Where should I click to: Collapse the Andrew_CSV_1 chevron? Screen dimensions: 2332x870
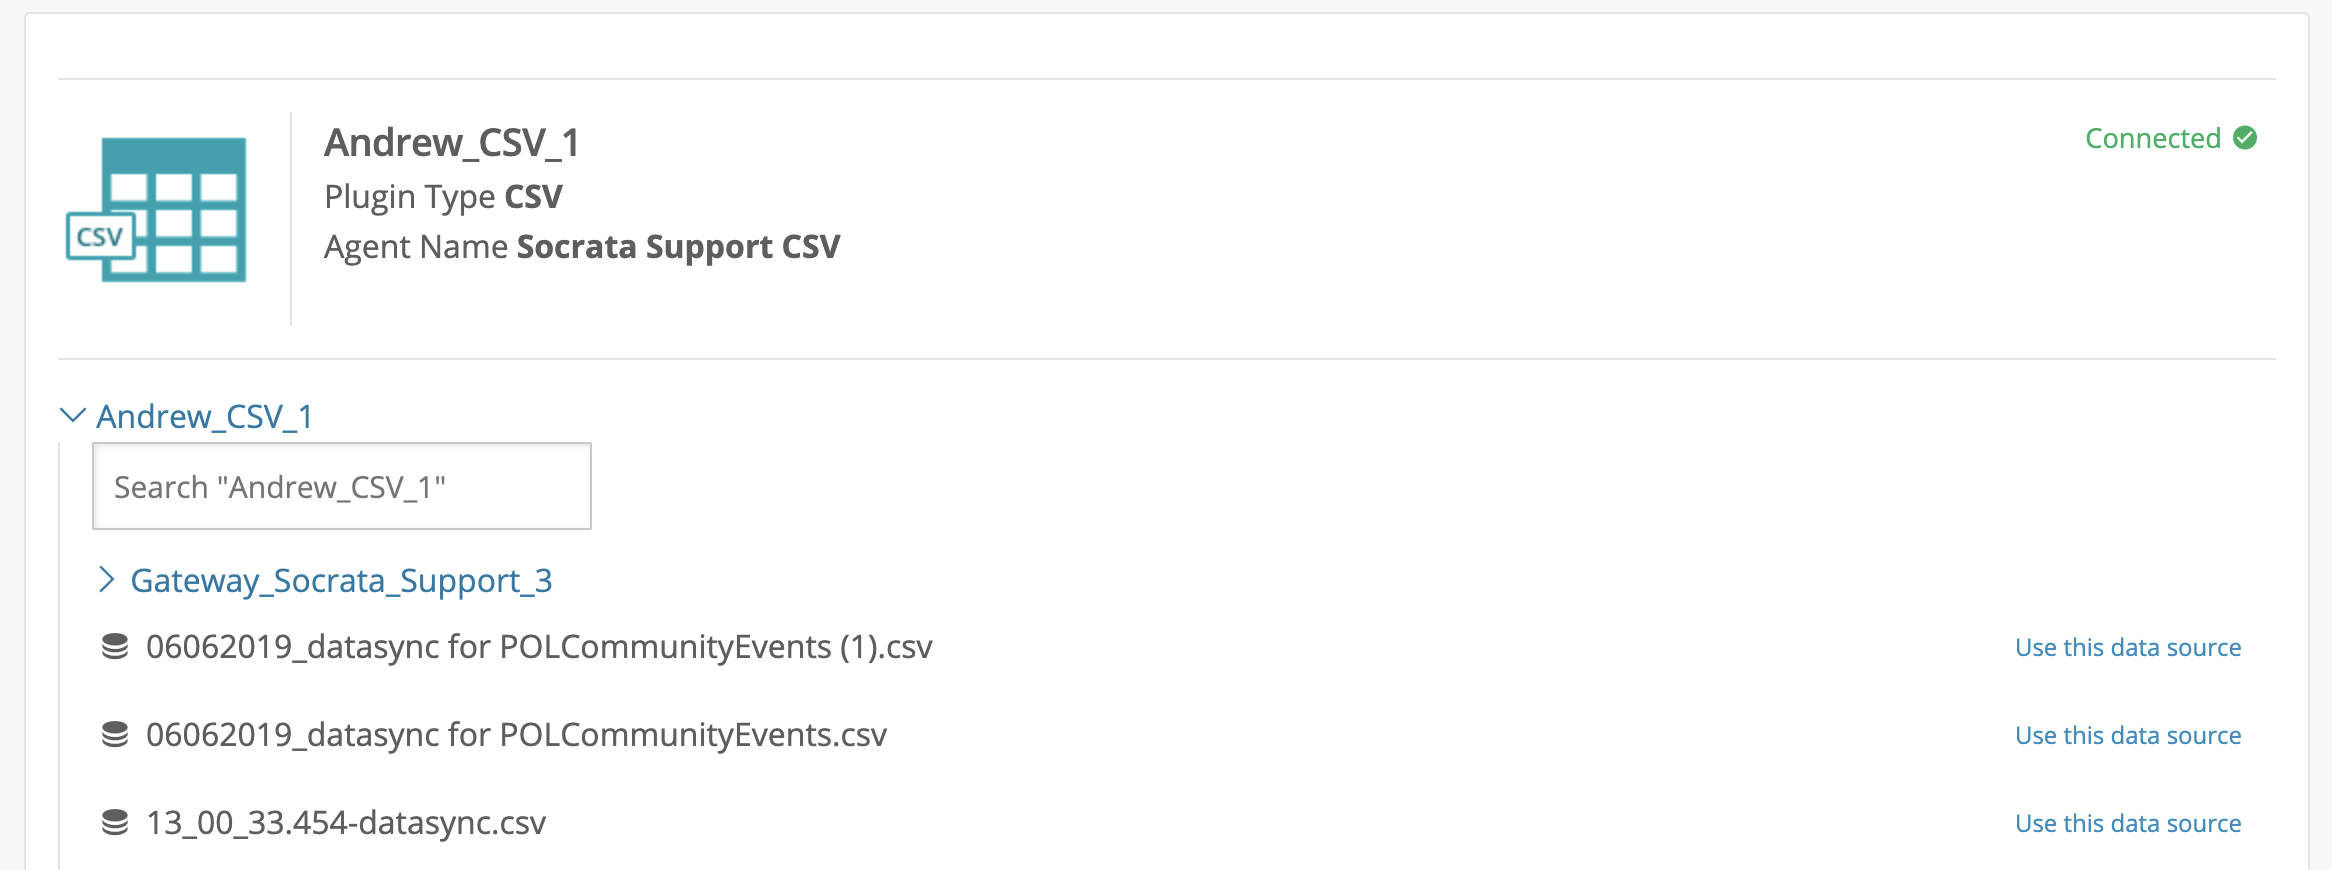point(73,415)
